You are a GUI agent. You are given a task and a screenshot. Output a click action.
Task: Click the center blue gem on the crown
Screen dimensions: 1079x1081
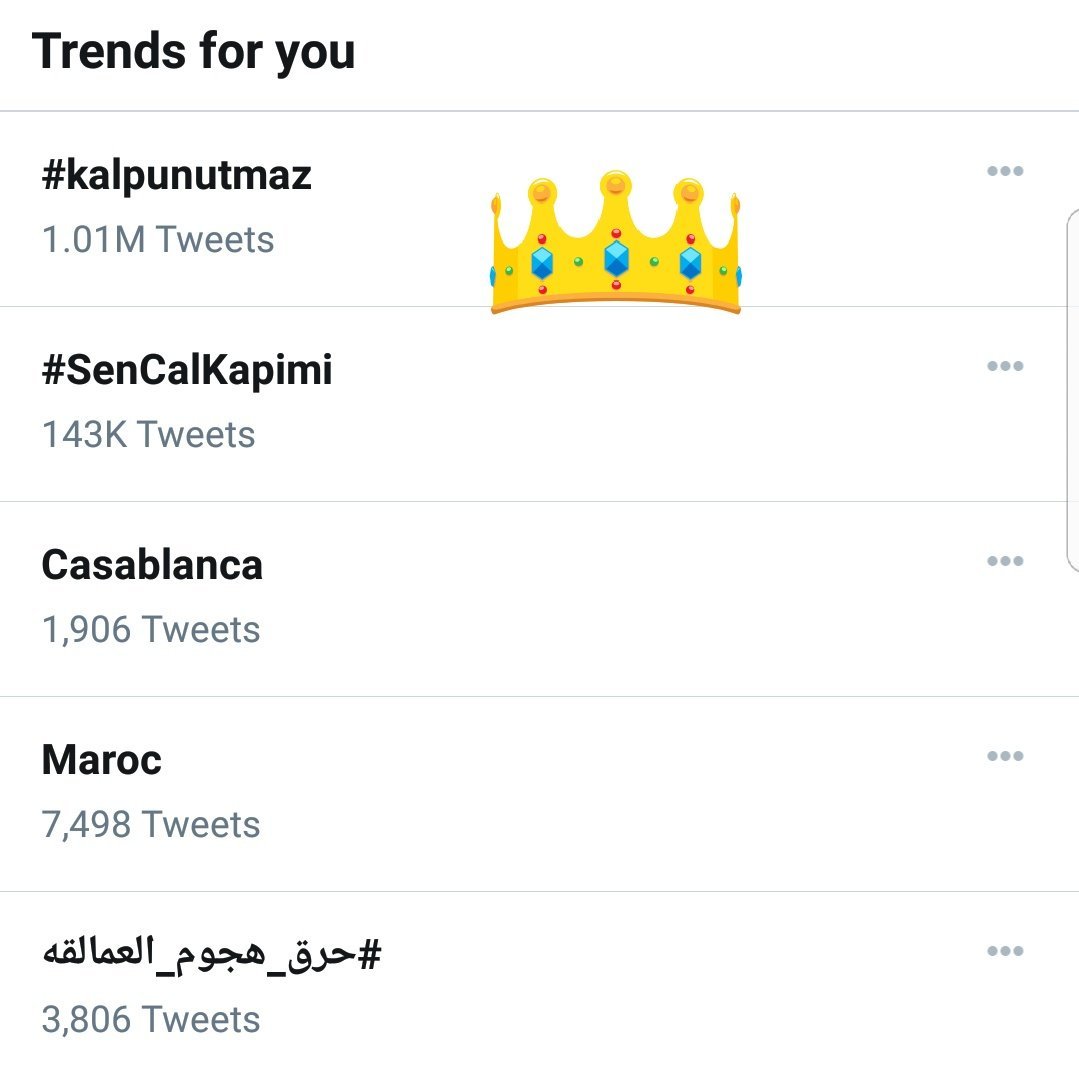[x=616, y=259]
